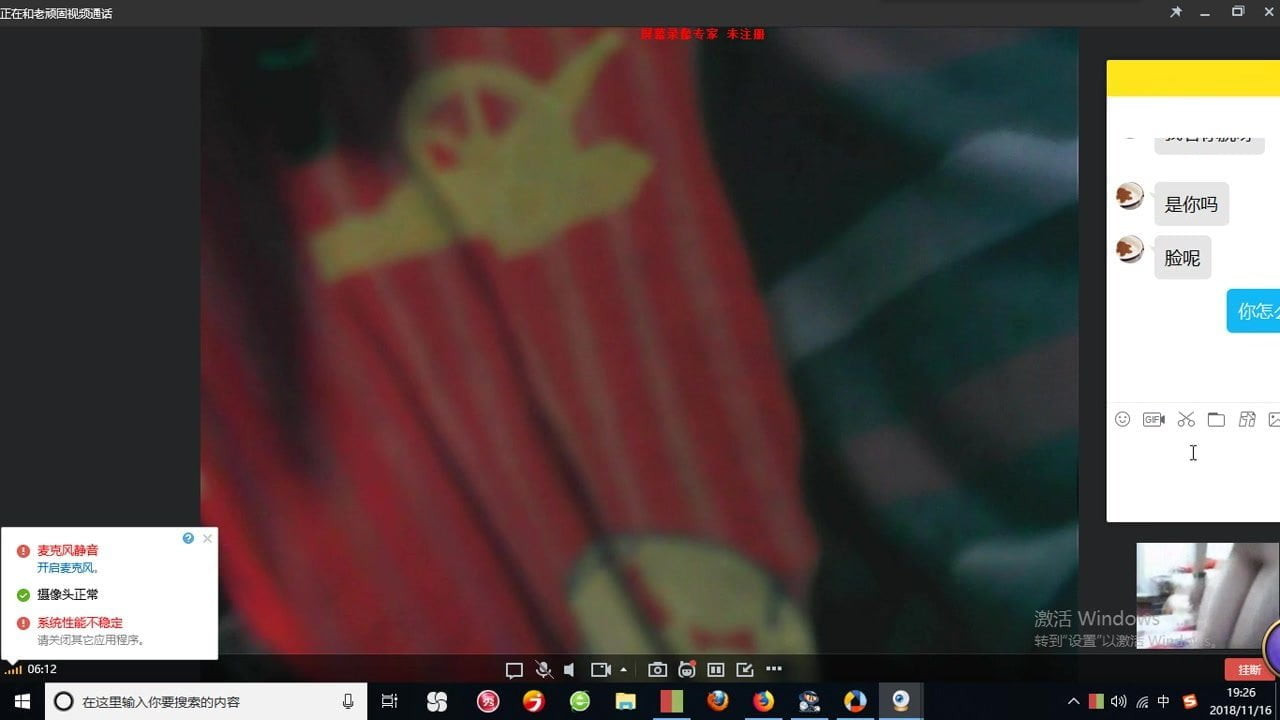Open the four-leaf fan app on taskbar

coord(437,701)
